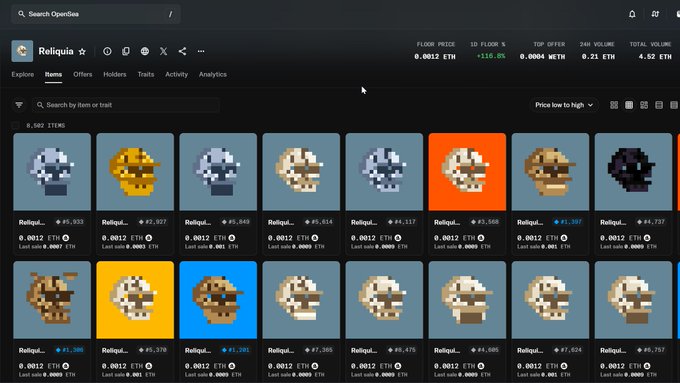680x383 pixels.
Task: Open the silver skull thumbnail ranked #5,933
Action: (x=52, y=172)
